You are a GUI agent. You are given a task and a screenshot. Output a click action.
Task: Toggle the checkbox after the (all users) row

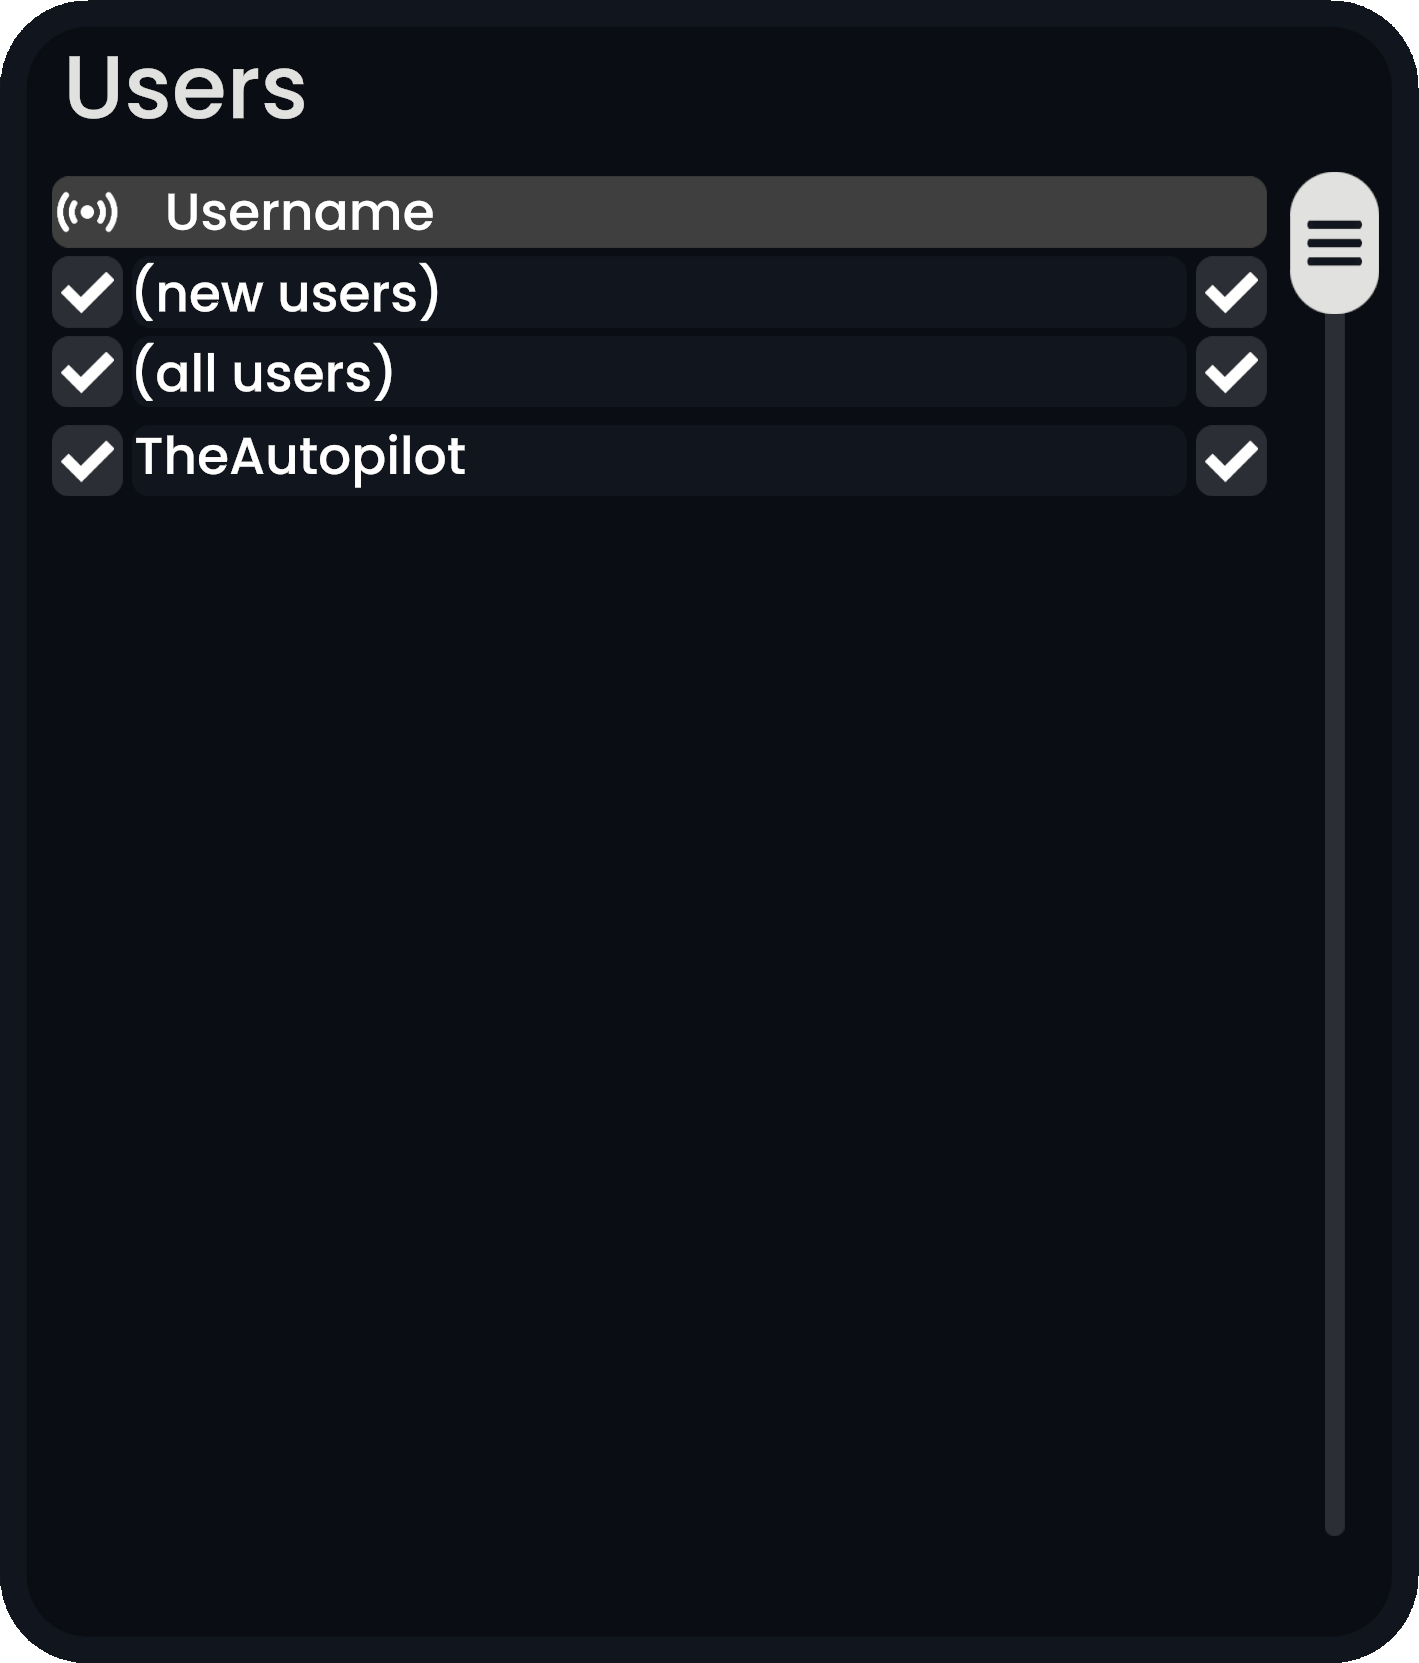(1231, 373)
